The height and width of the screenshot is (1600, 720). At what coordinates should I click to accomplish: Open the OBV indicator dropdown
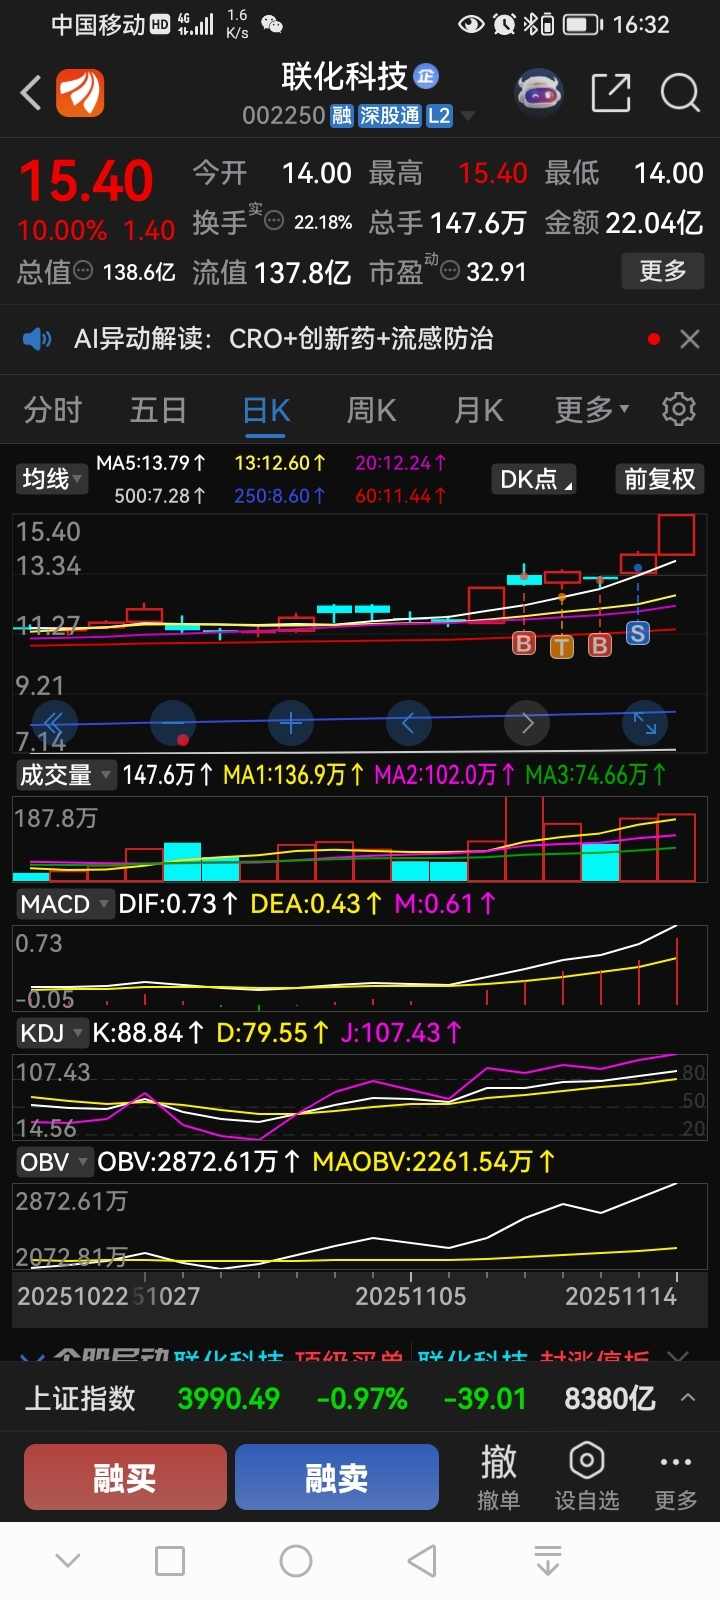[55, 1162]
